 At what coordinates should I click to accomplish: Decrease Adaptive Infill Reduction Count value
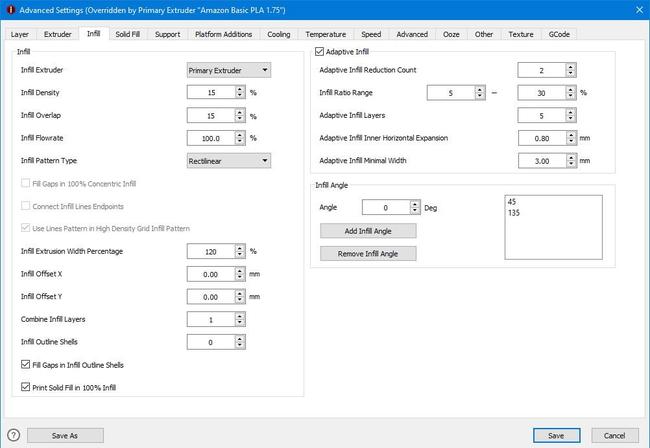tap(570, 74)
